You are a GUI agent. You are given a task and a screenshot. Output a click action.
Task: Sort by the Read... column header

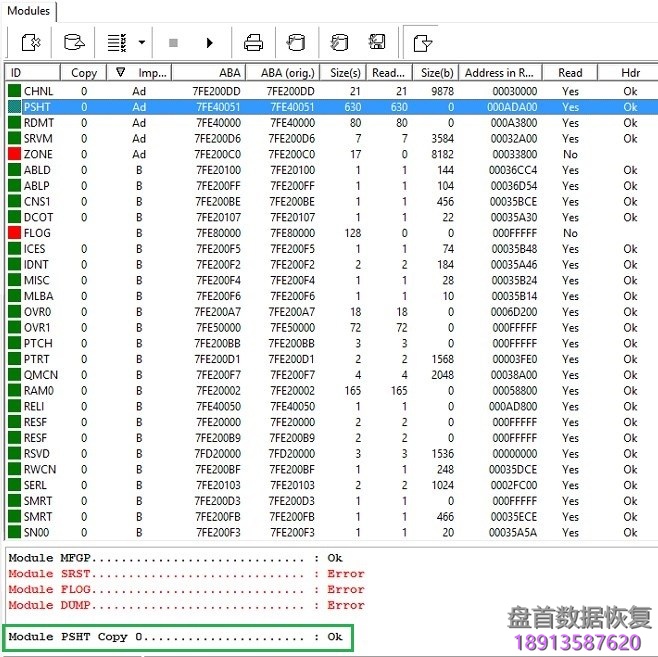389,73
